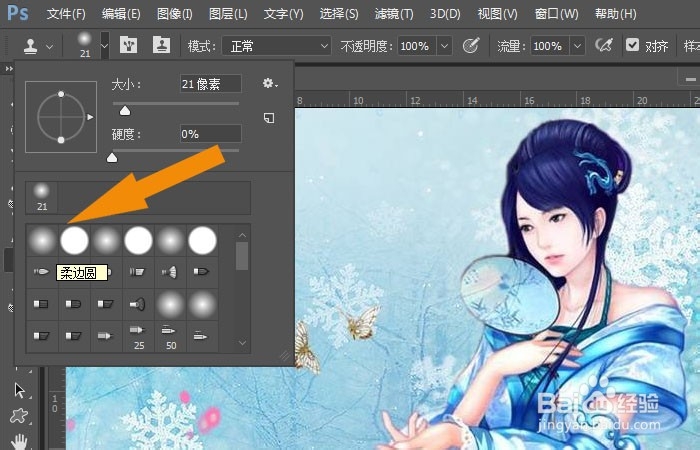The width and height of the screenshot is (700, 450).
Task: Open the 视图(V) menu
Action: tap(497, 14)
